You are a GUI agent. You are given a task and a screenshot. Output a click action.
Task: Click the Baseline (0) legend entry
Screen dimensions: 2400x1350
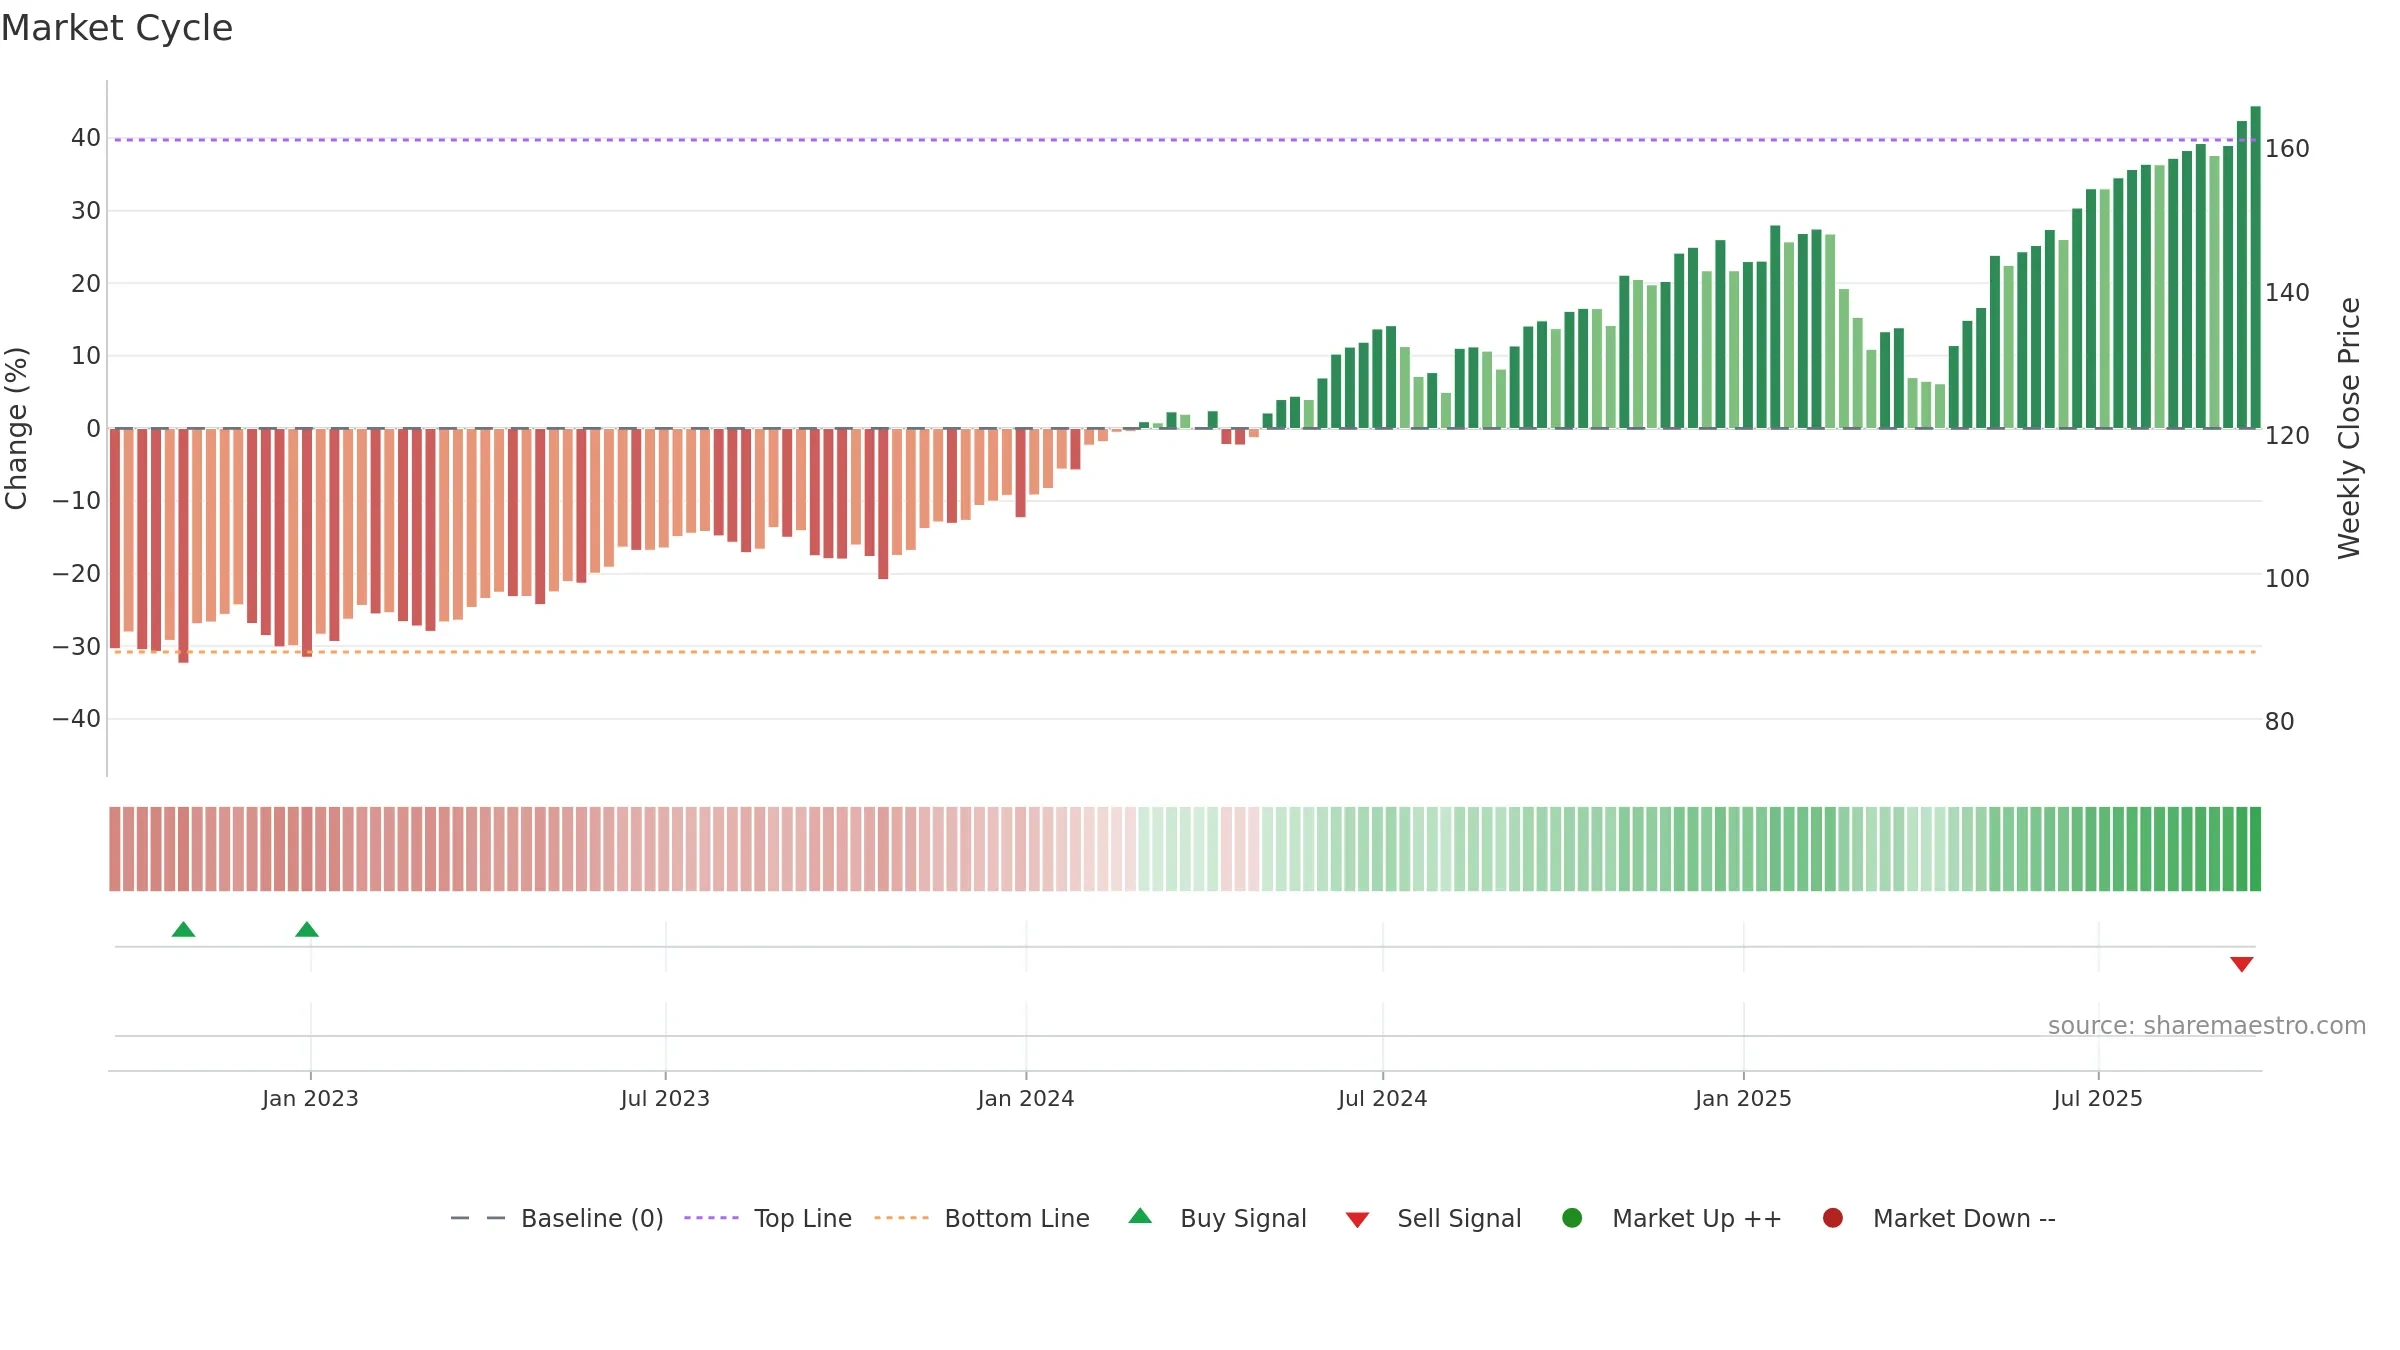pos(557,1218)
